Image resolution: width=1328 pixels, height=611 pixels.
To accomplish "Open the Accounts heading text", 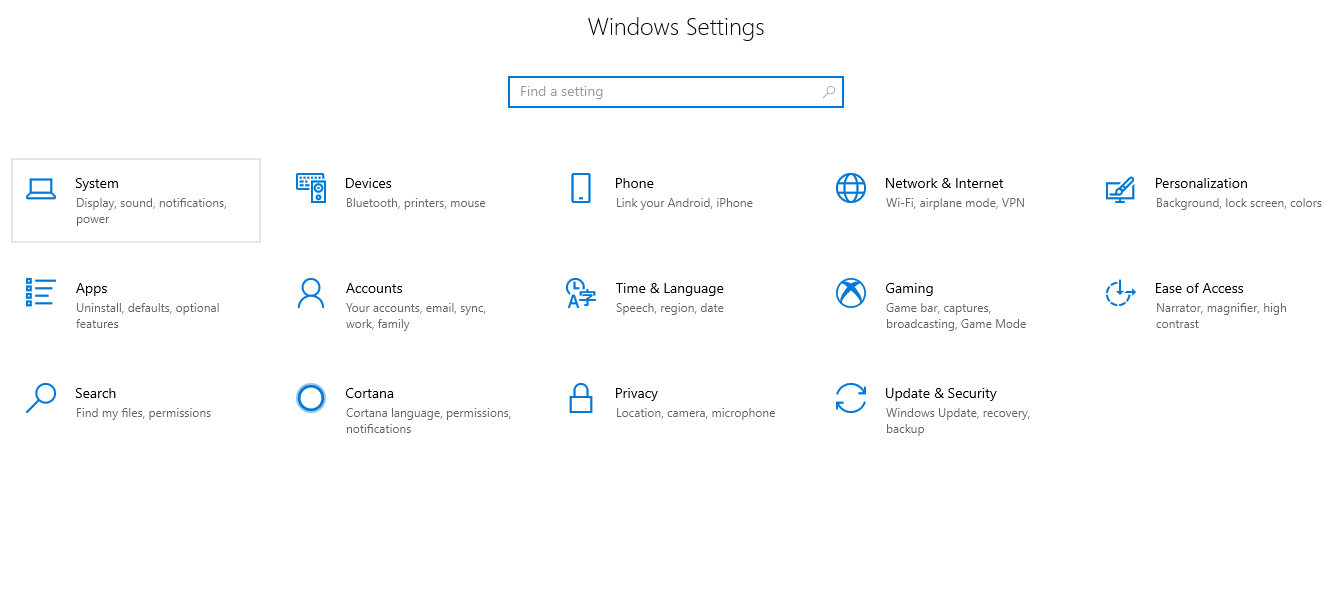I will [374, 288].
